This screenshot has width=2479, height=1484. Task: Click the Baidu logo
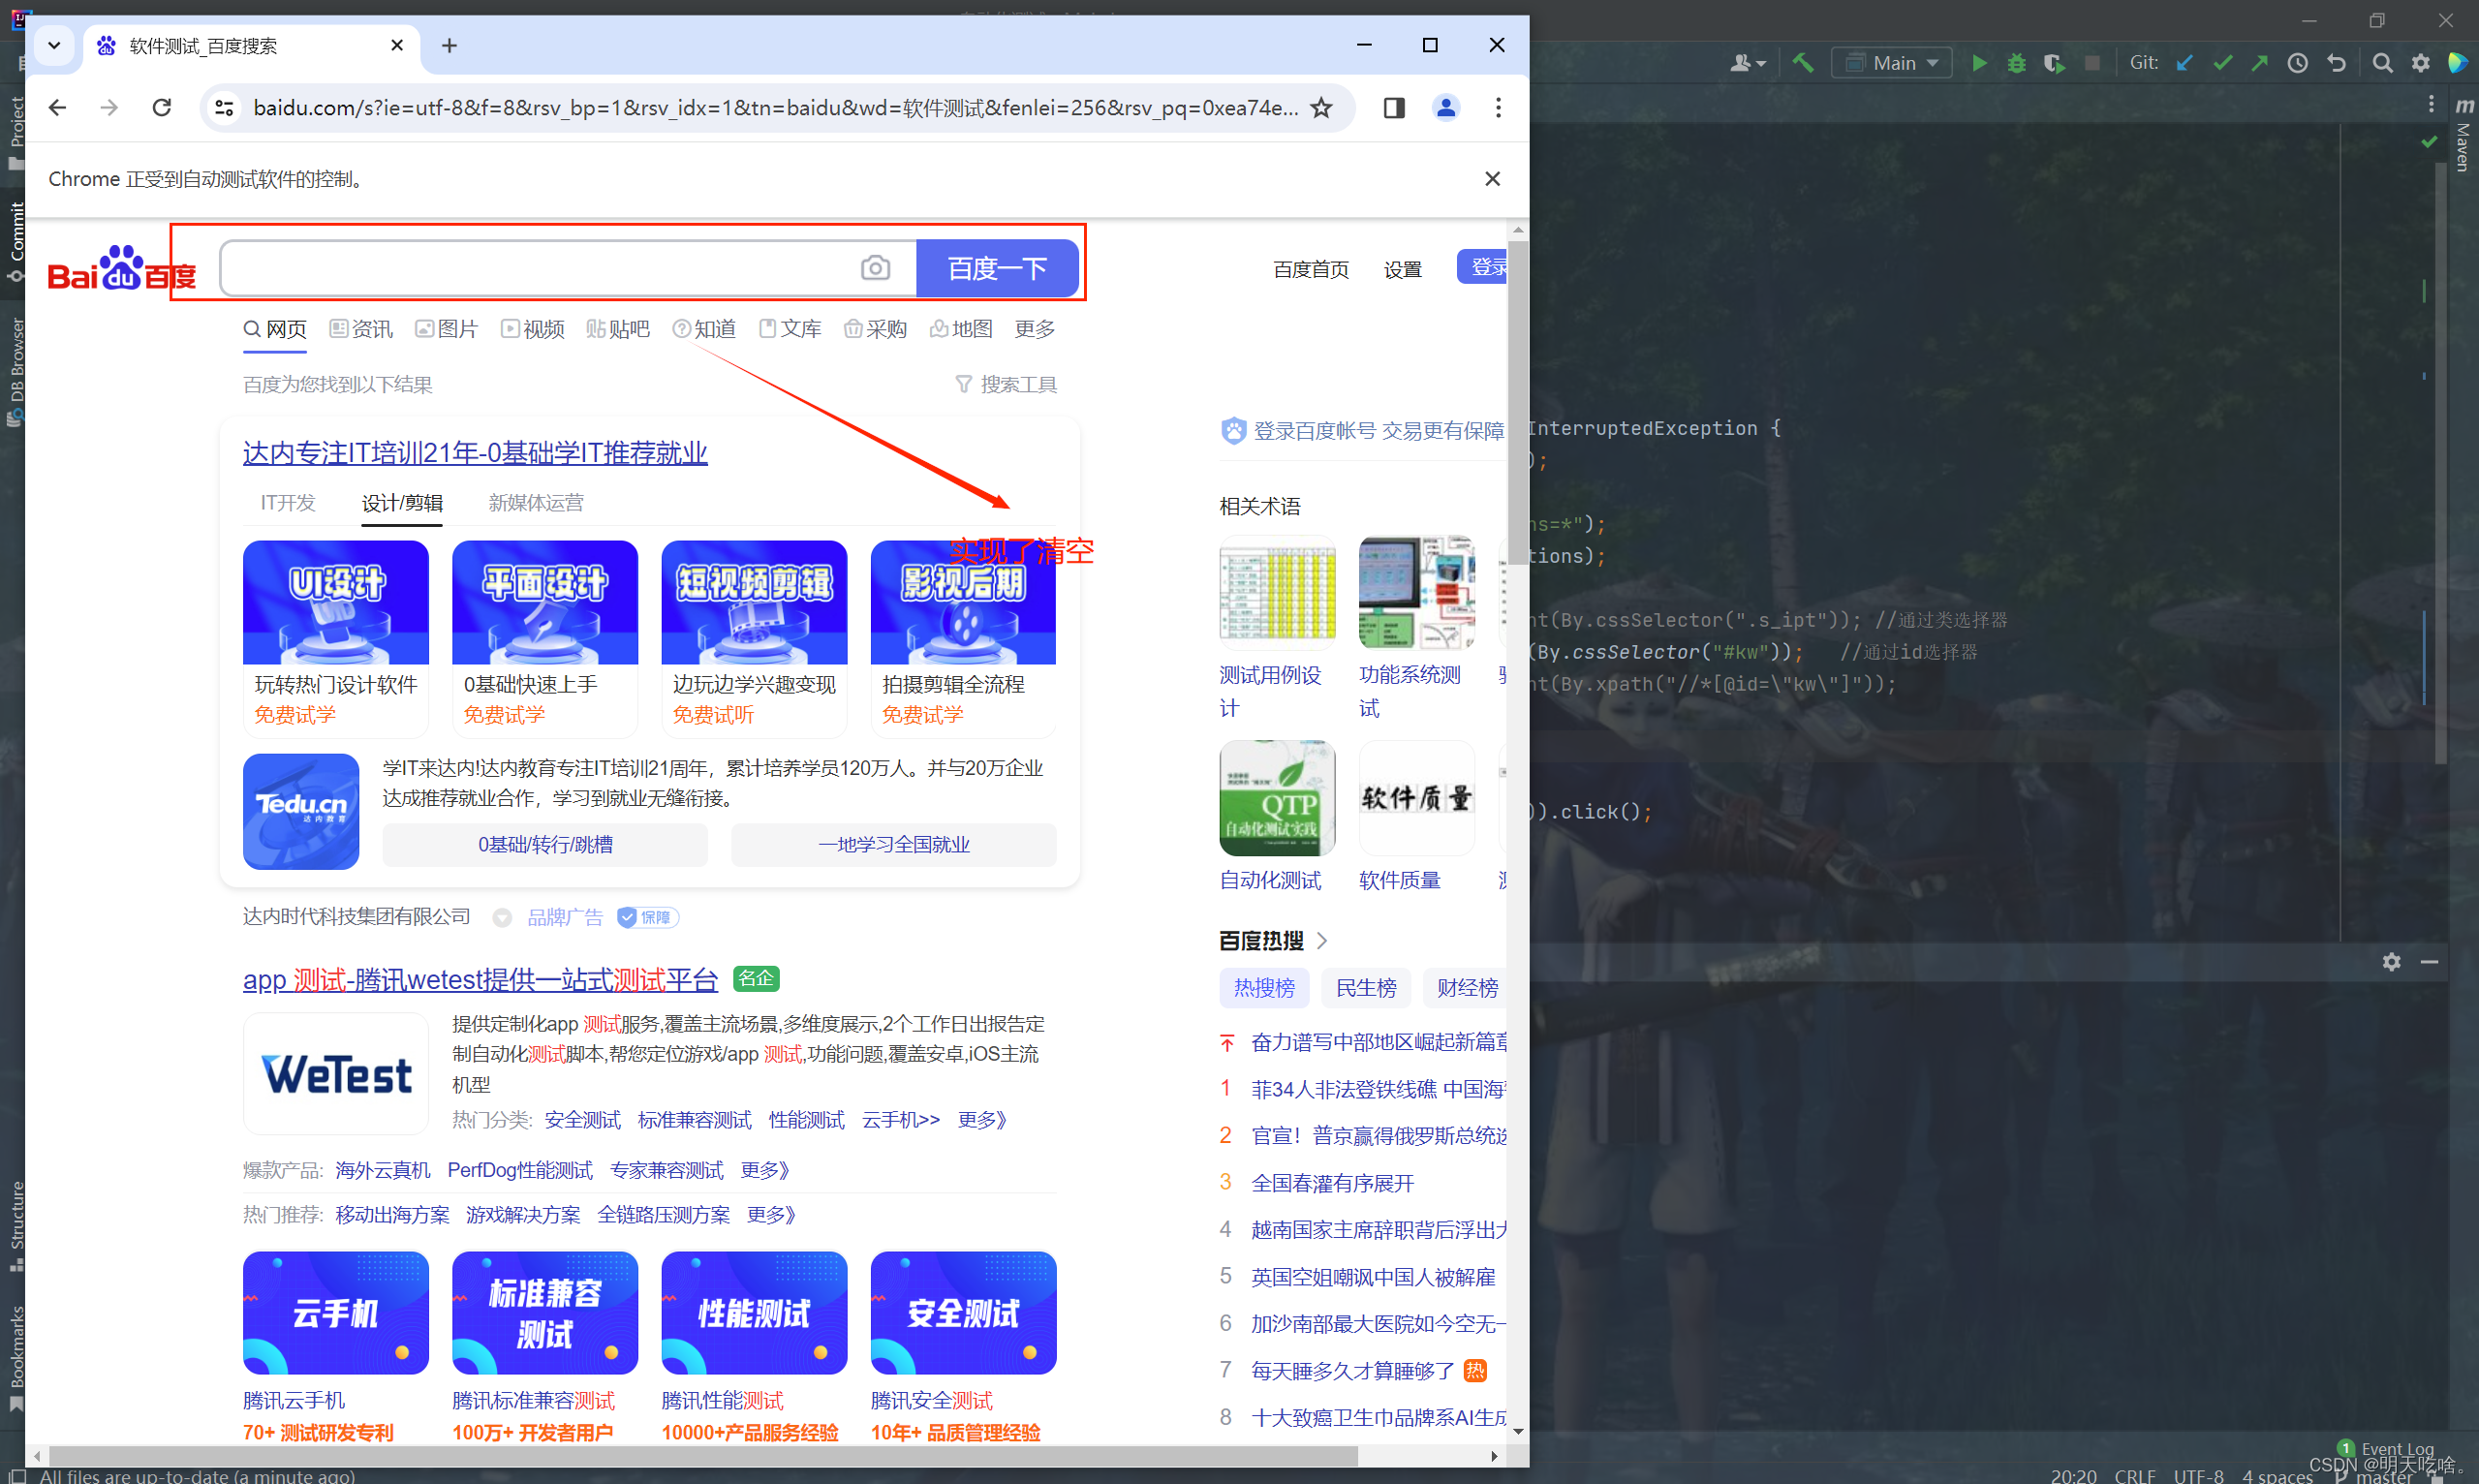point(121,268)
